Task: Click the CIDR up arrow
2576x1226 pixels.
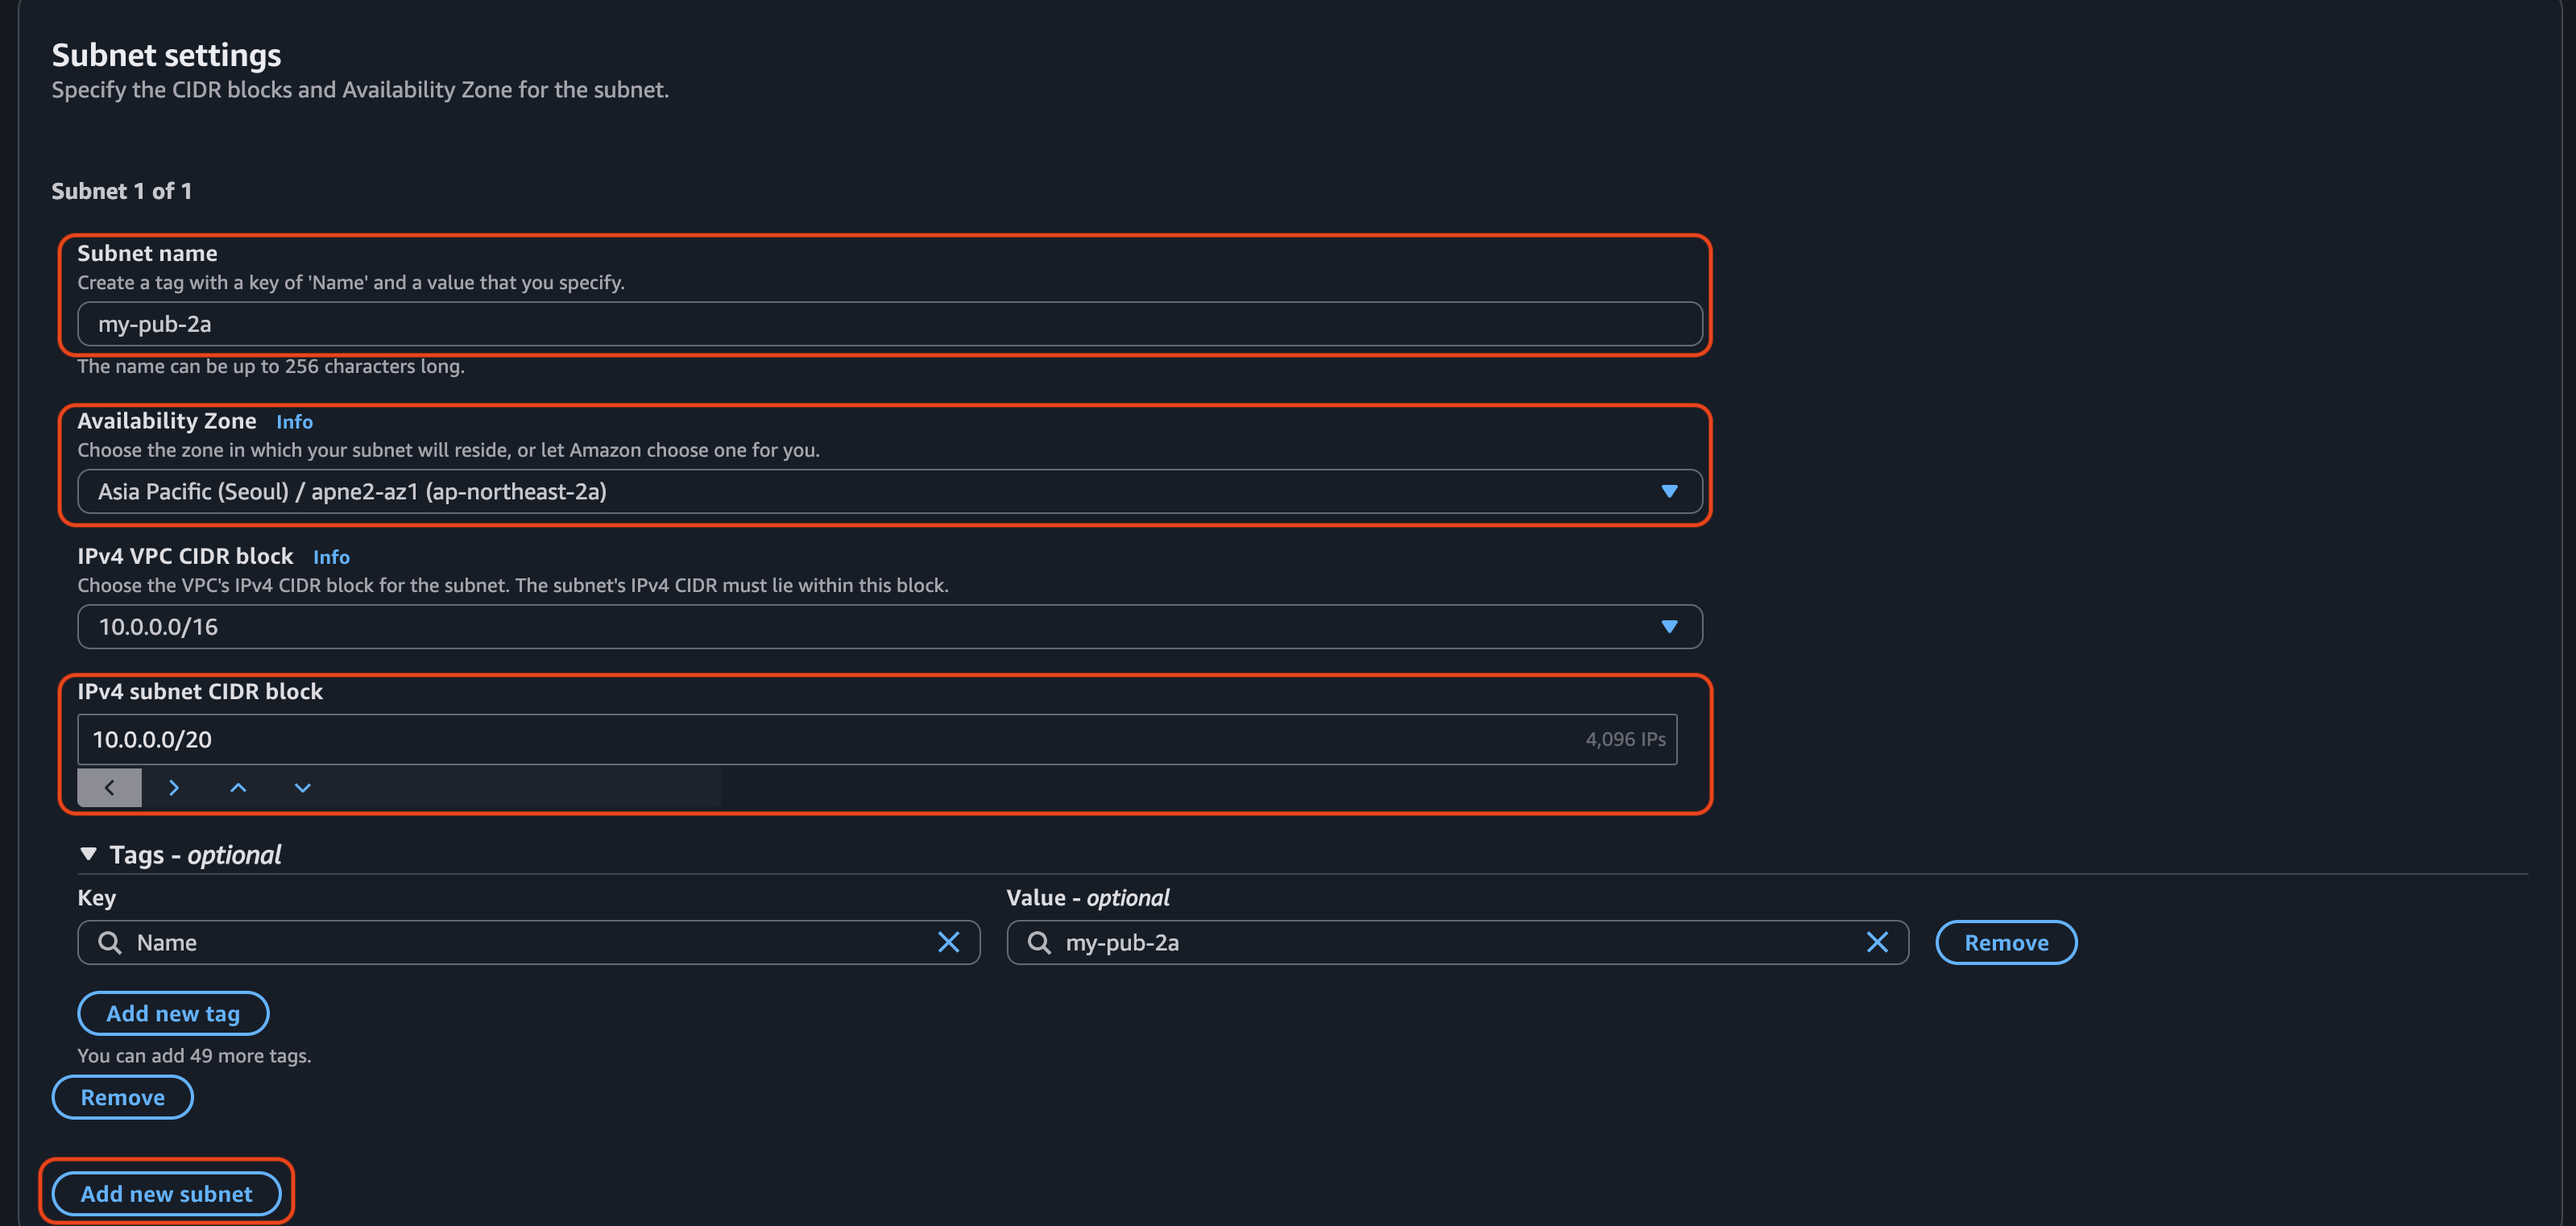Action: click(238, 787)
